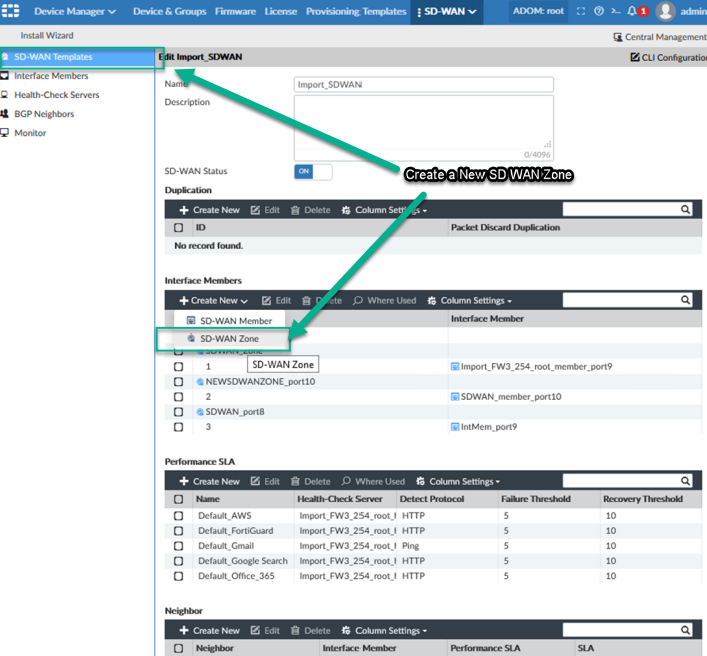Select SD-WAN Zone from the dropdown menu
Image resolution: width=707 pixels, height=656 pixels.
[230, 339]
